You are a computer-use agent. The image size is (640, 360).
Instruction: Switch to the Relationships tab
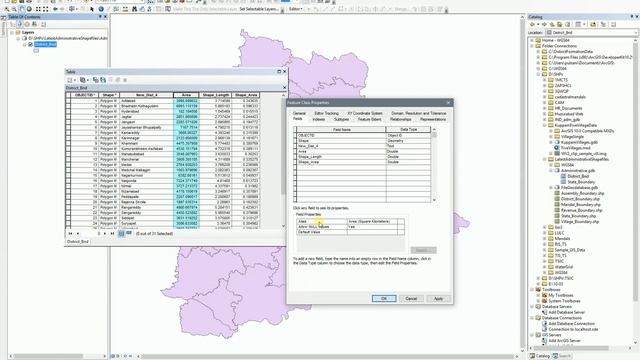[x=400, y=119]
